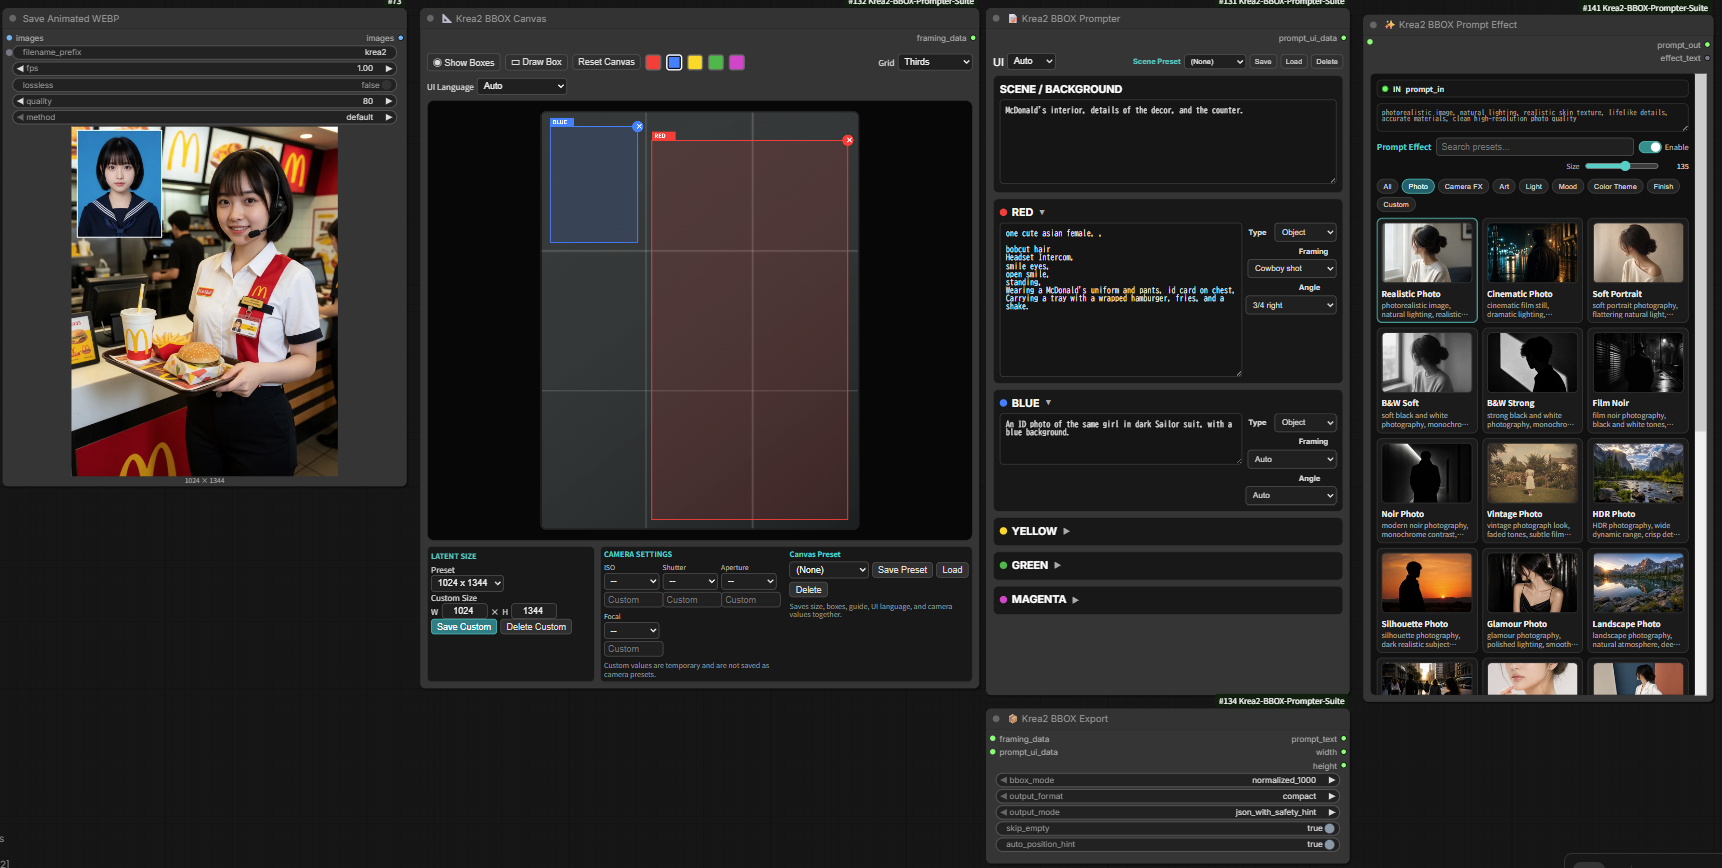Click the Save Custom size button

(464, 627)
